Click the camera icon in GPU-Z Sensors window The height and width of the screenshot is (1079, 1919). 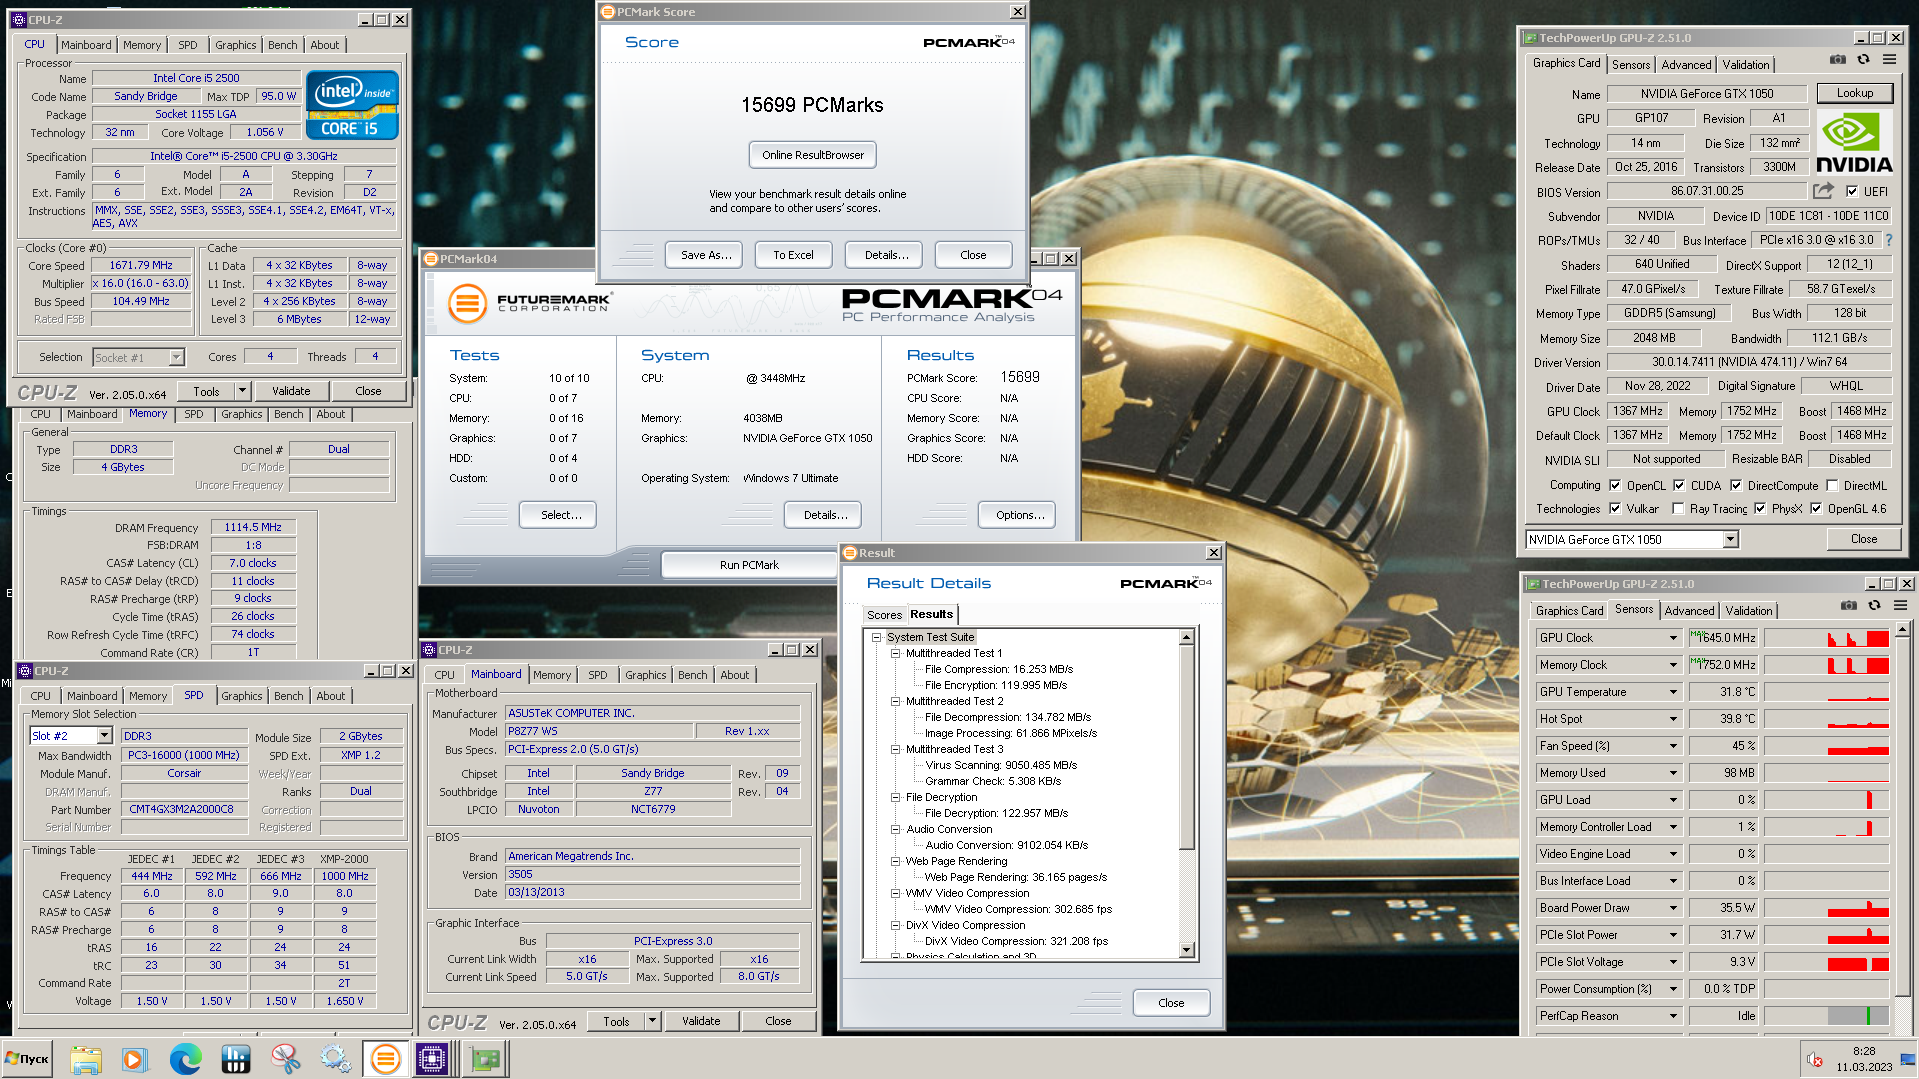click(1848, 606)
